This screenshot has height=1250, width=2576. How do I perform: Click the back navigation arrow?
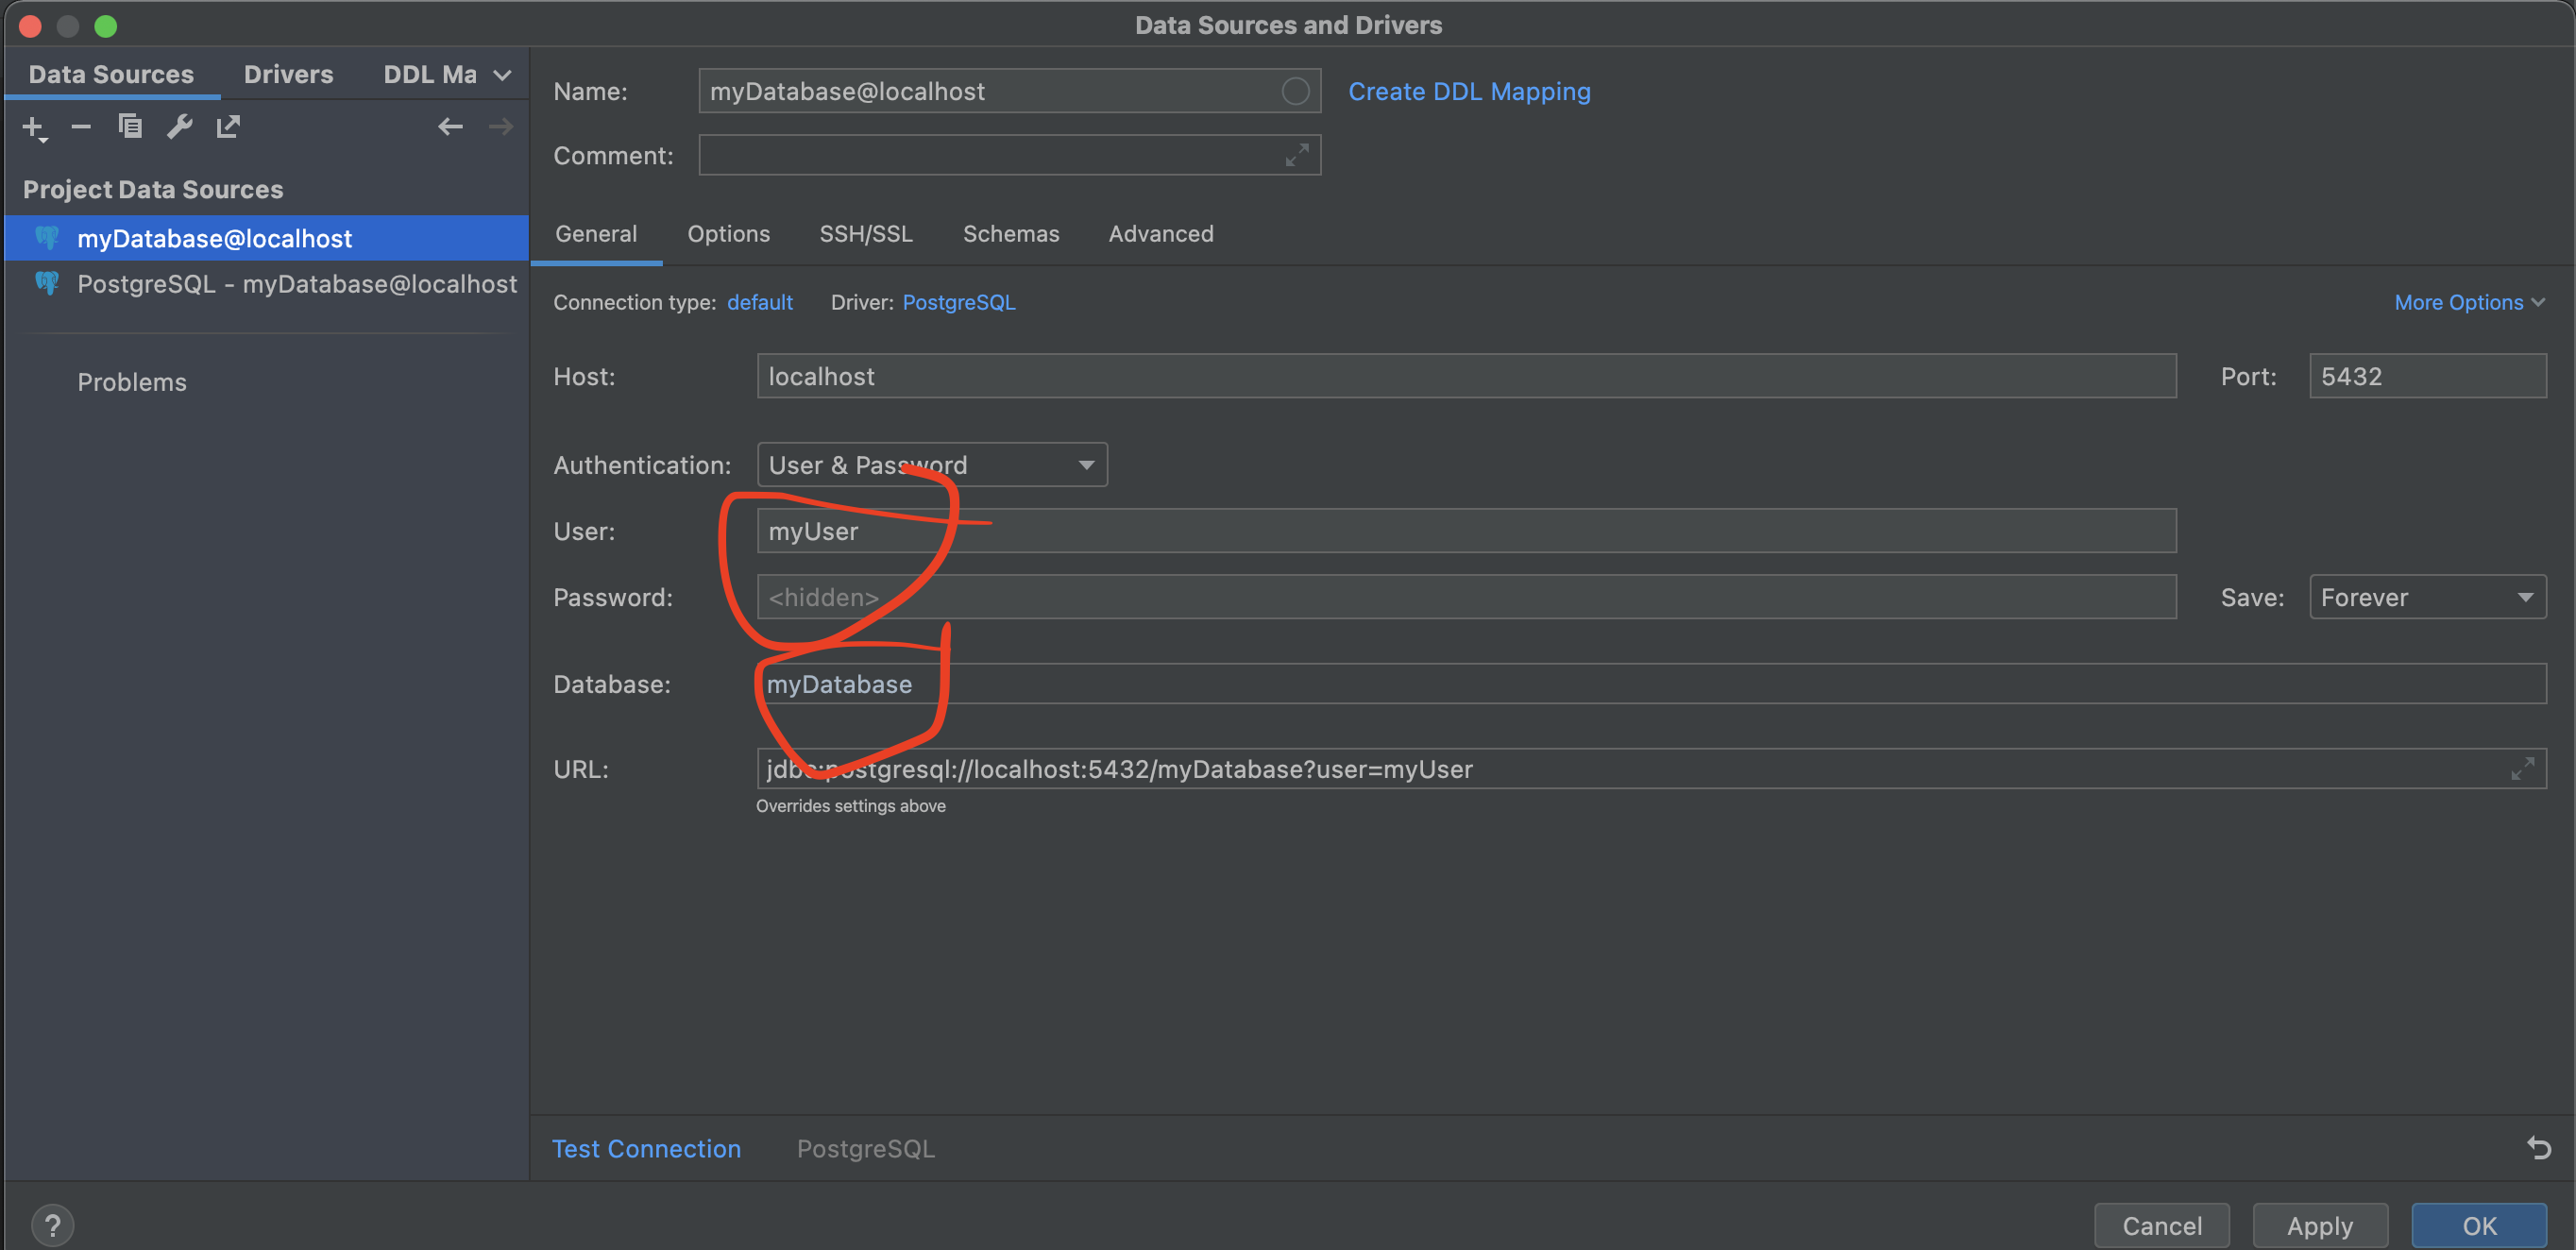point(450,126)
